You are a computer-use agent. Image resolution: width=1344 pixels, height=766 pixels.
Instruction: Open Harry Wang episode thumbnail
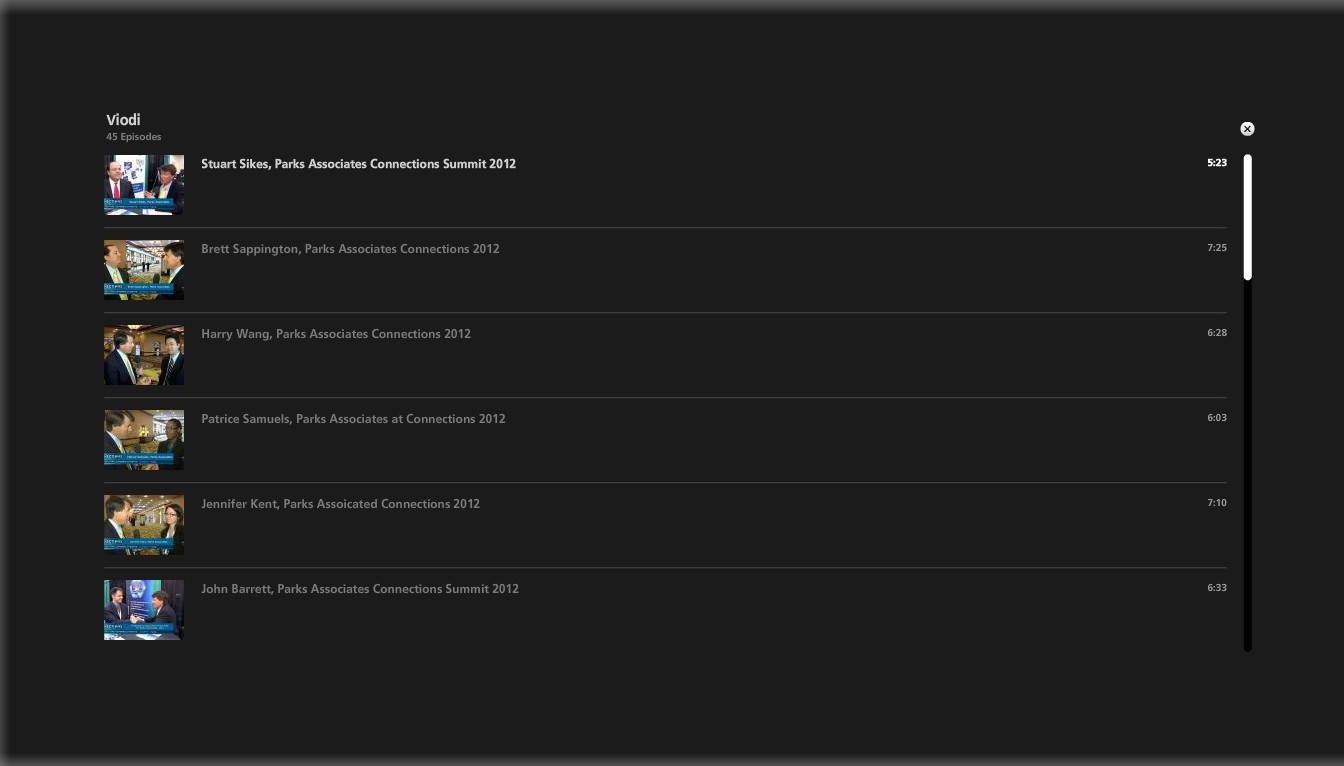point(144,355)
